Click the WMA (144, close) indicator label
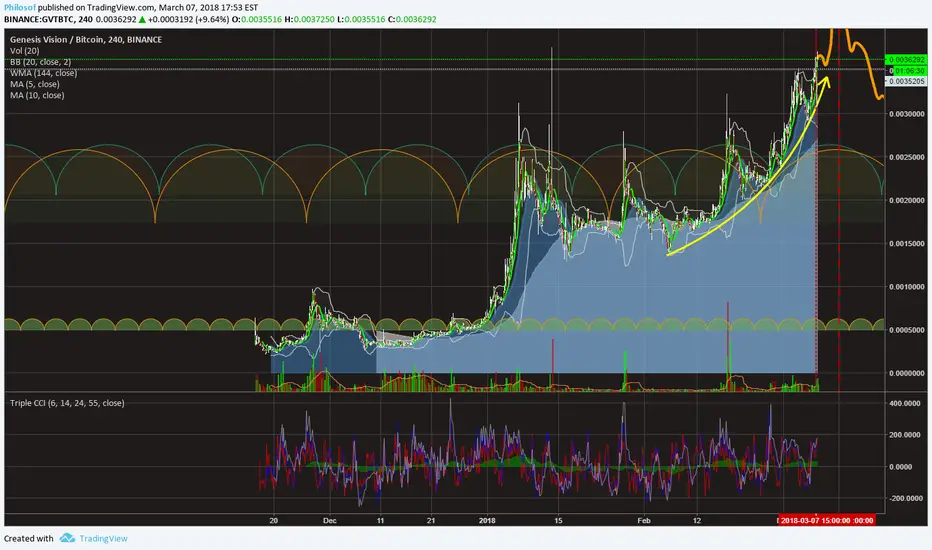Image resolution: width=932 pixels, height=550 pixels. click(43, 73)
